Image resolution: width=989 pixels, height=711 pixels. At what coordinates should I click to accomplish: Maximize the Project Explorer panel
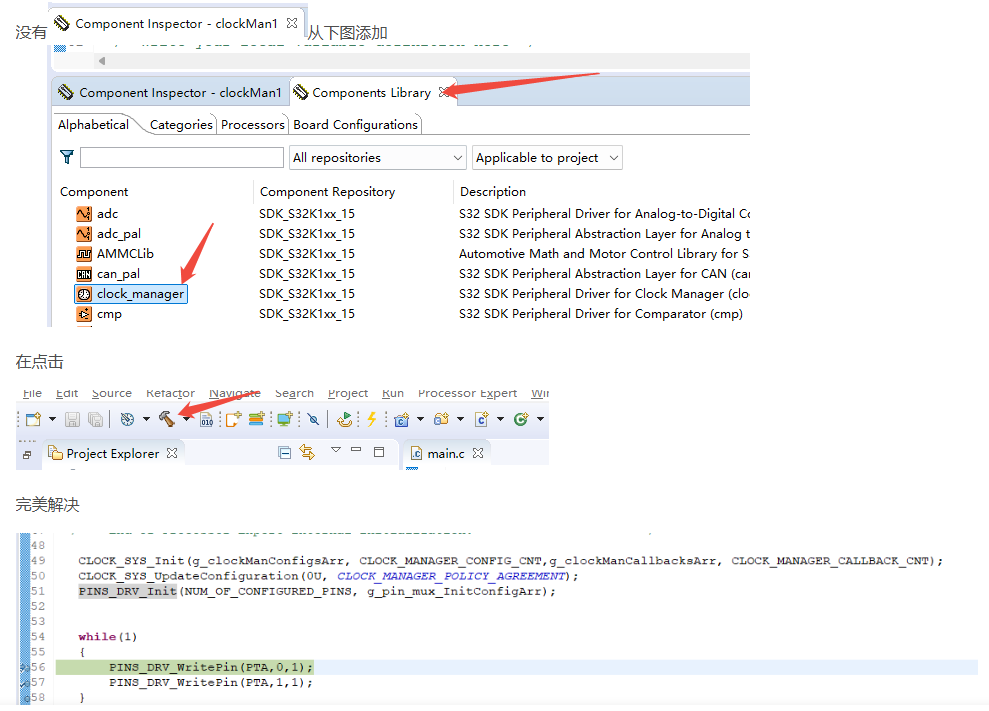379,452
